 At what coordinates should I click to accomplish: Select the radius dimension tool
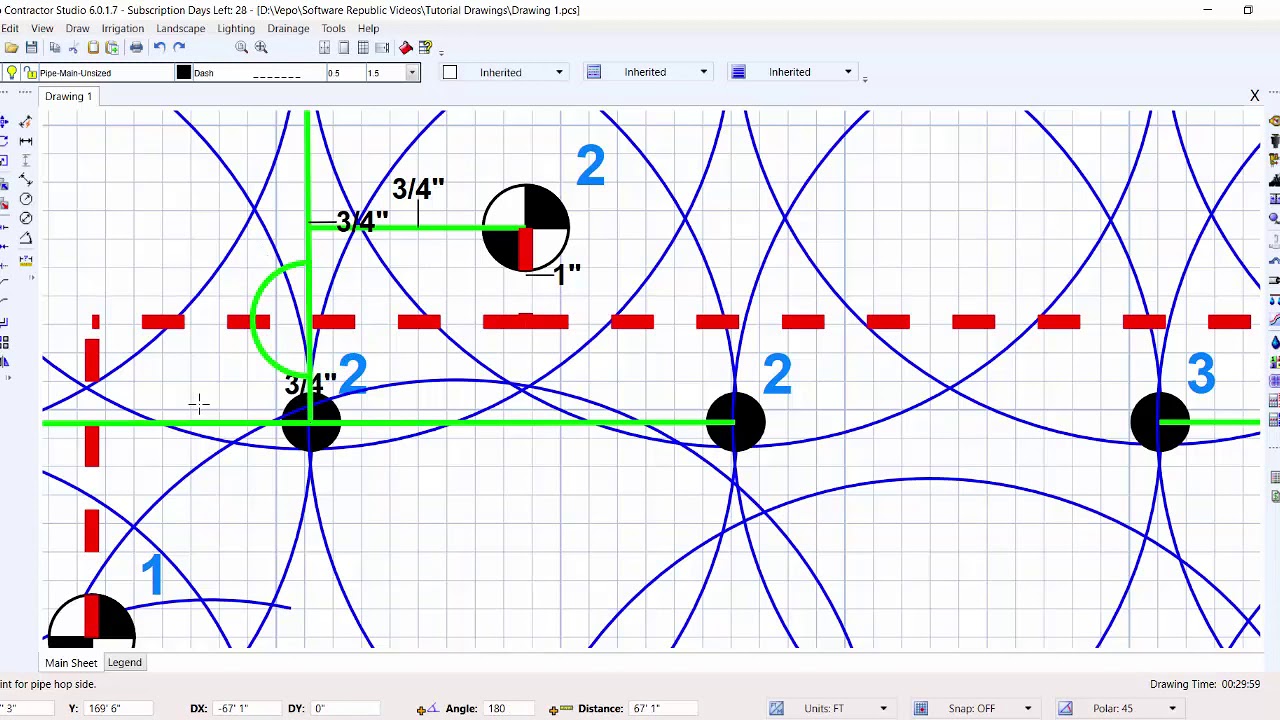[26, 199]
